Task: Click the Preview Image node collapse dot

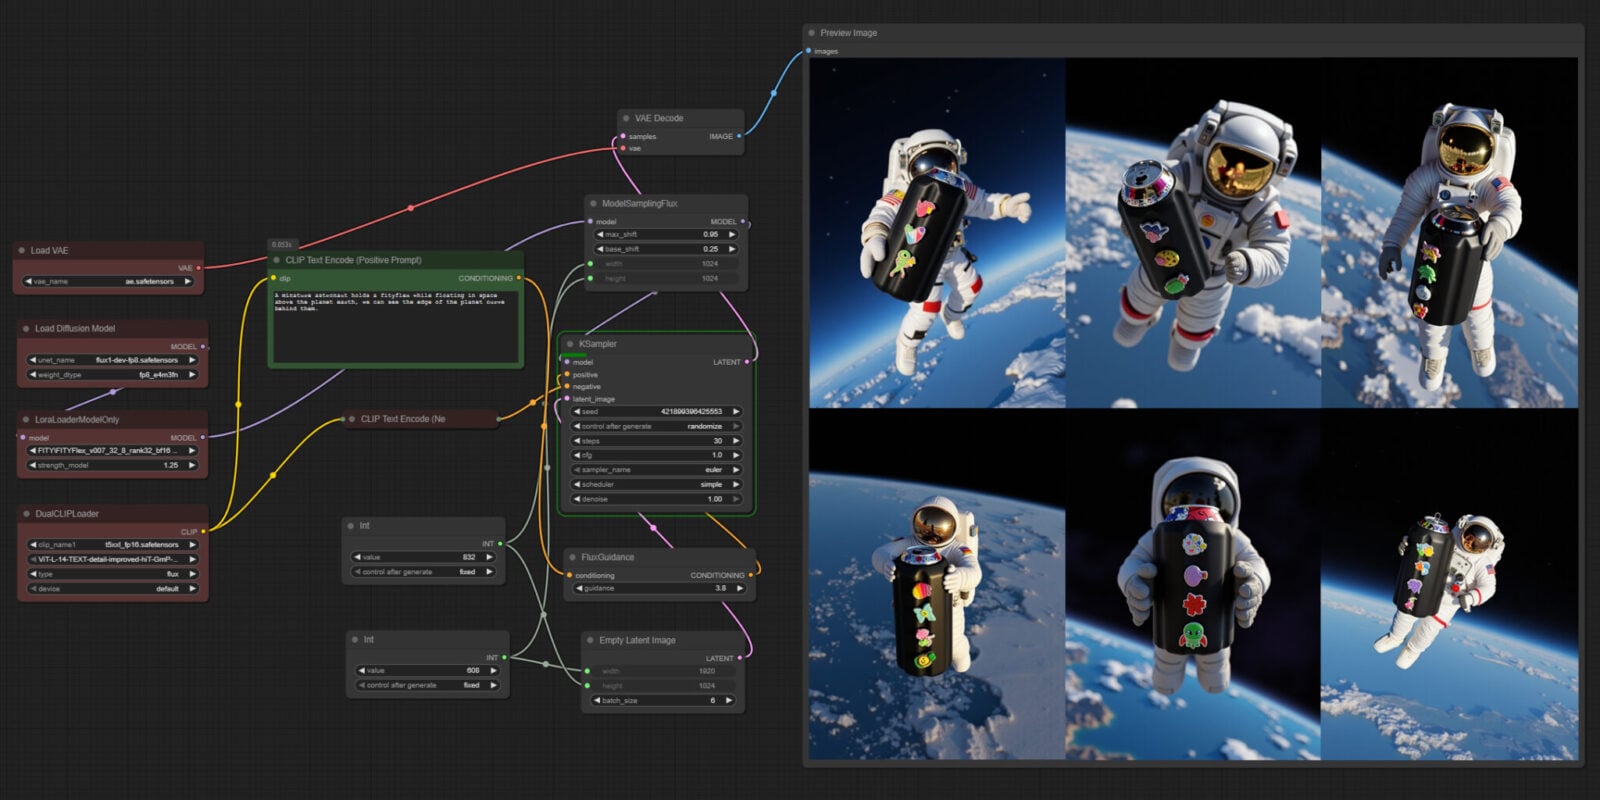Action: [811, 33]
